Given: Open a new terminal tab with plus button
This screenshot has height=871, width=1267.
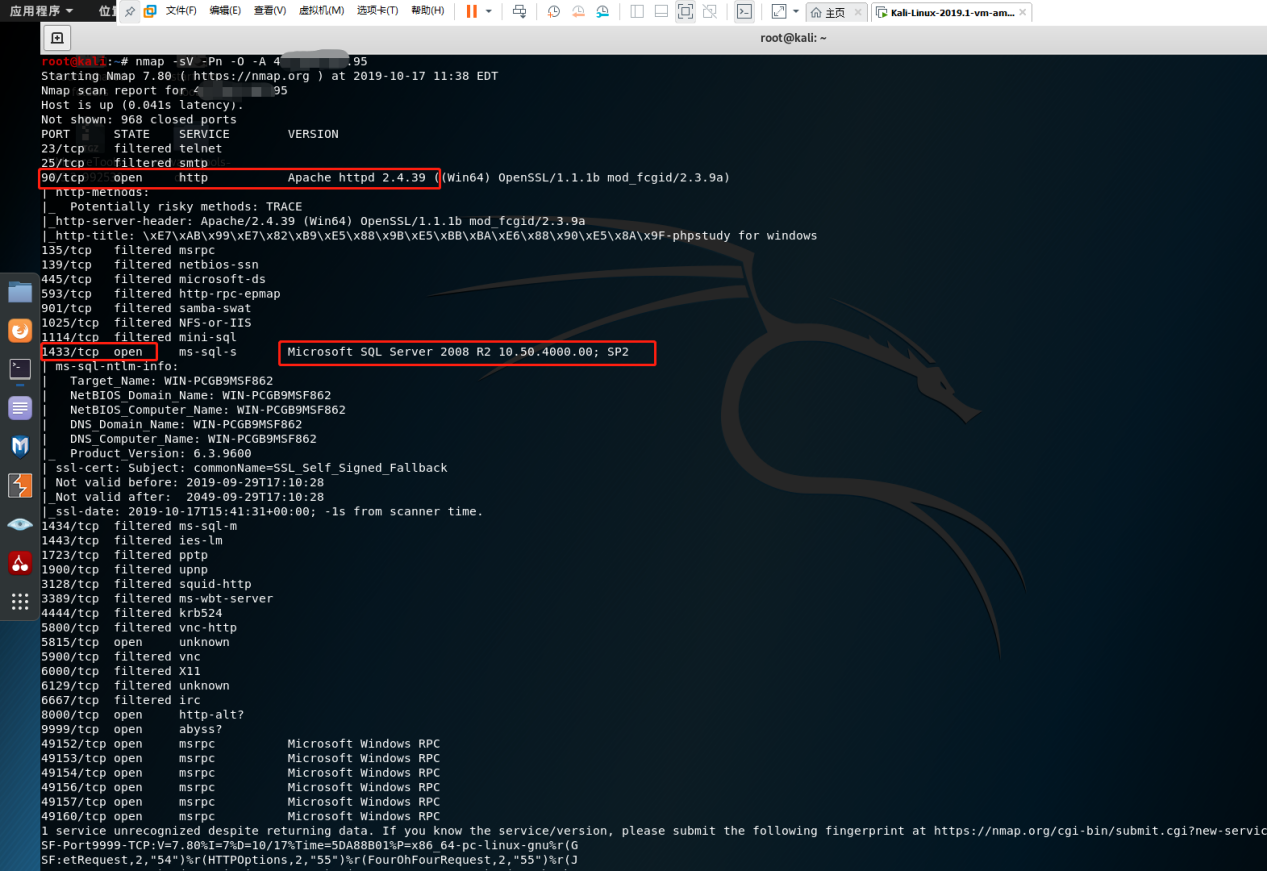Looking at the screenshot, I should [57, 38].
